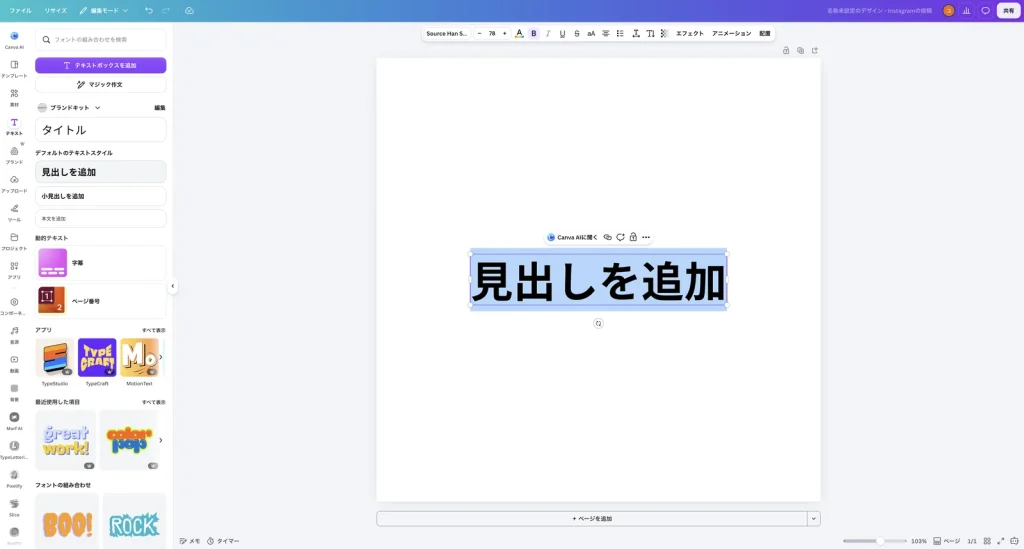Select the 字幕 (captions) dynamic text
The height and width of the screenshot is (549, 1024).
click(101, 262)
